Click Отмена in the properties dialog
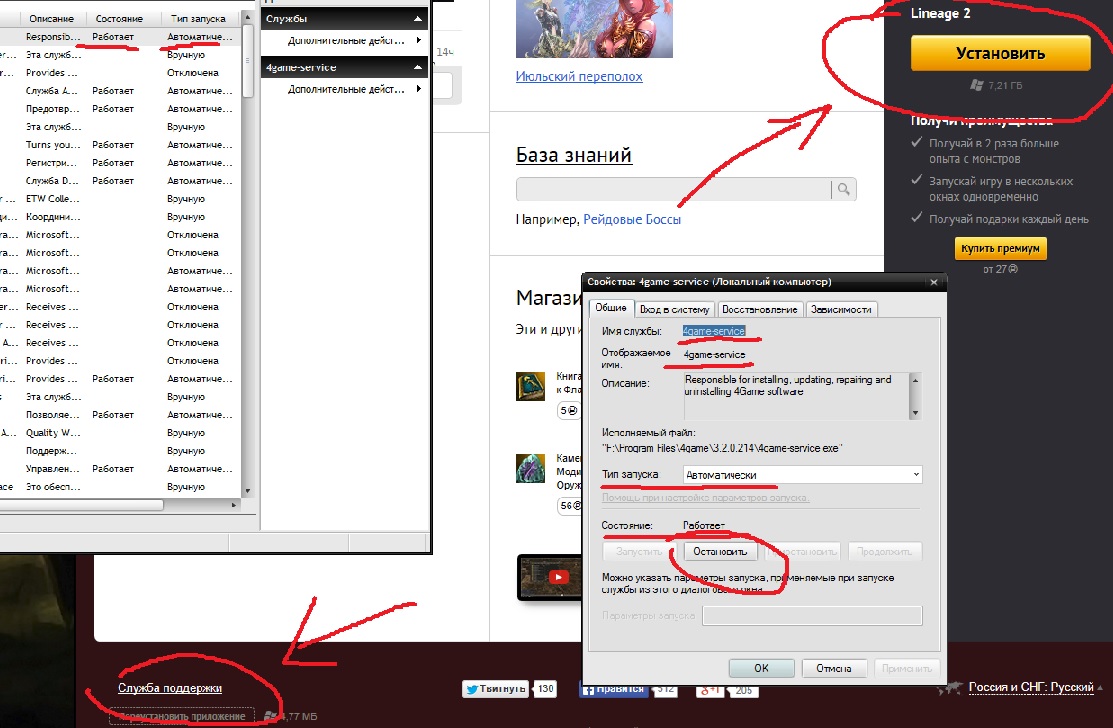This screenshot has height=728, width=1113. [833, 668]
